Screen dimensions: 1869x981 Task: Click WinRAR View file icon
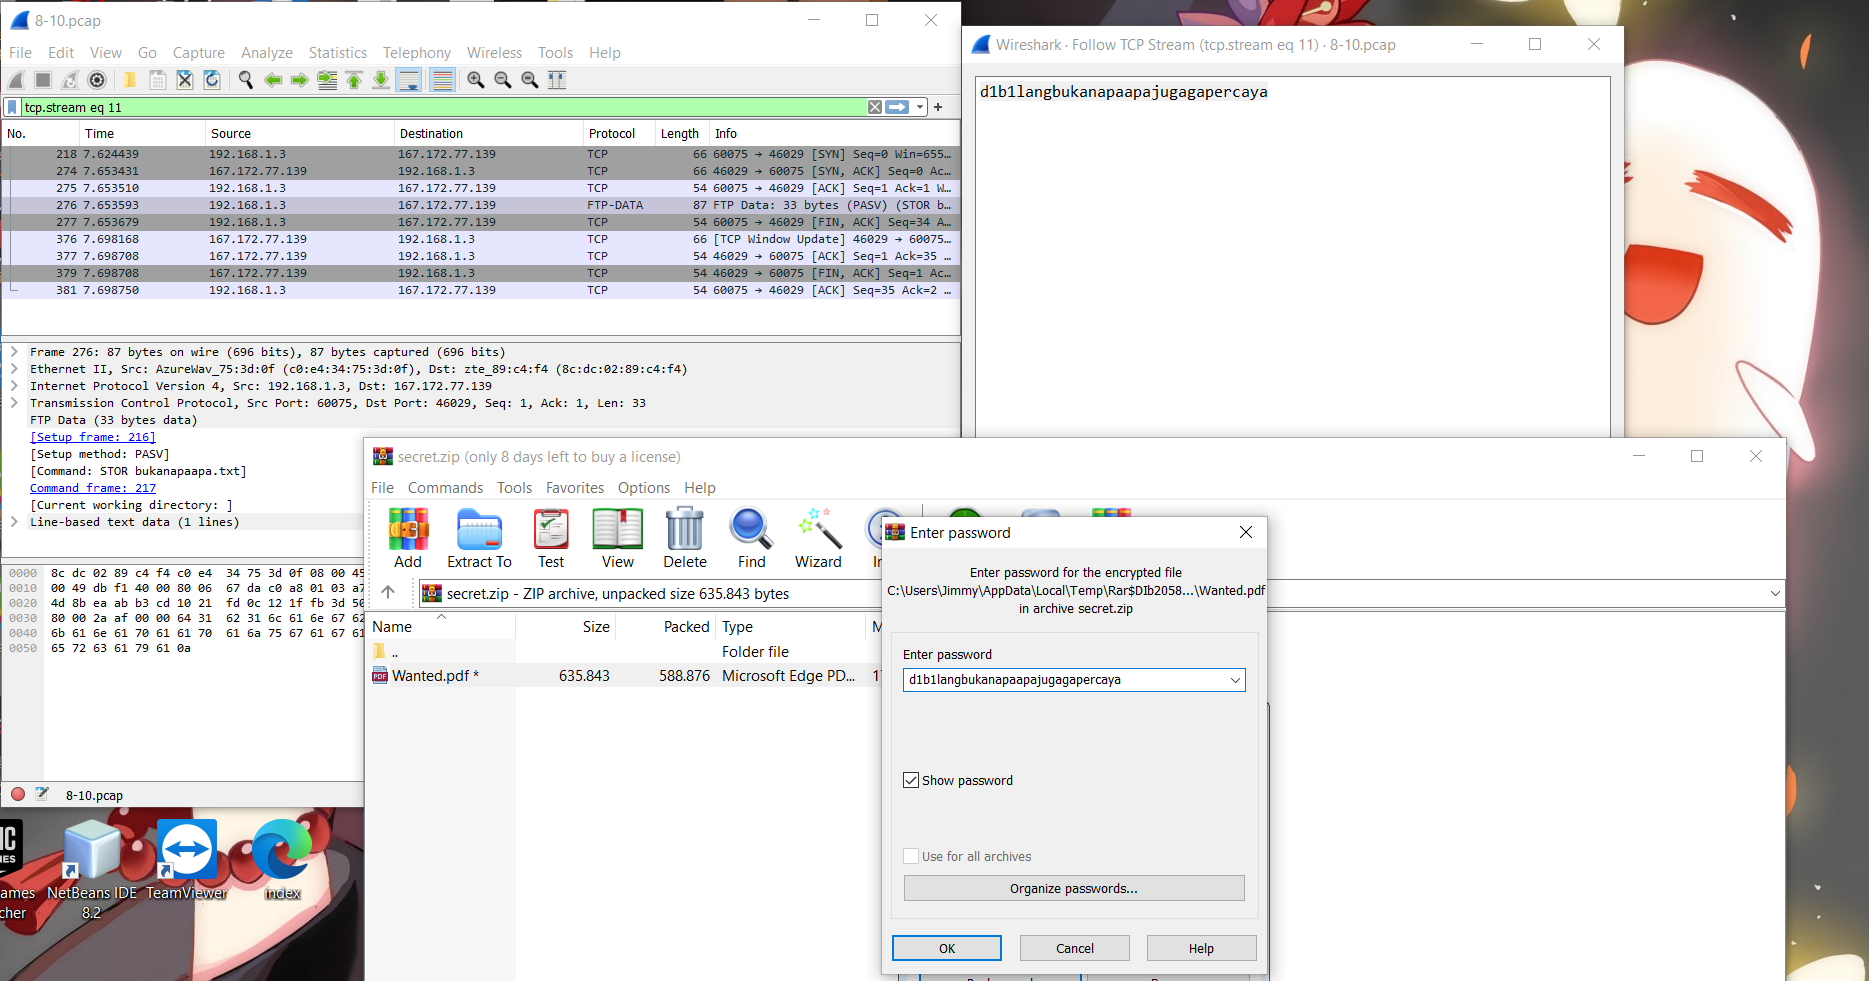click(x=617, y=538)
